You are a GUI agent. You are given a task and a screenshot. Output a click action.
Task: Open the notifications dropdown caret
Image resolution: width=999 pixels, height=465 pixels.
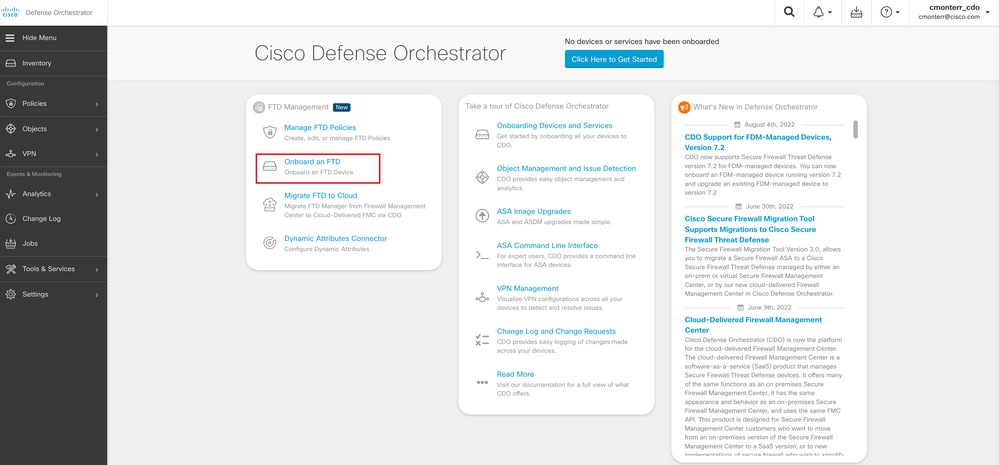(830, 13)
